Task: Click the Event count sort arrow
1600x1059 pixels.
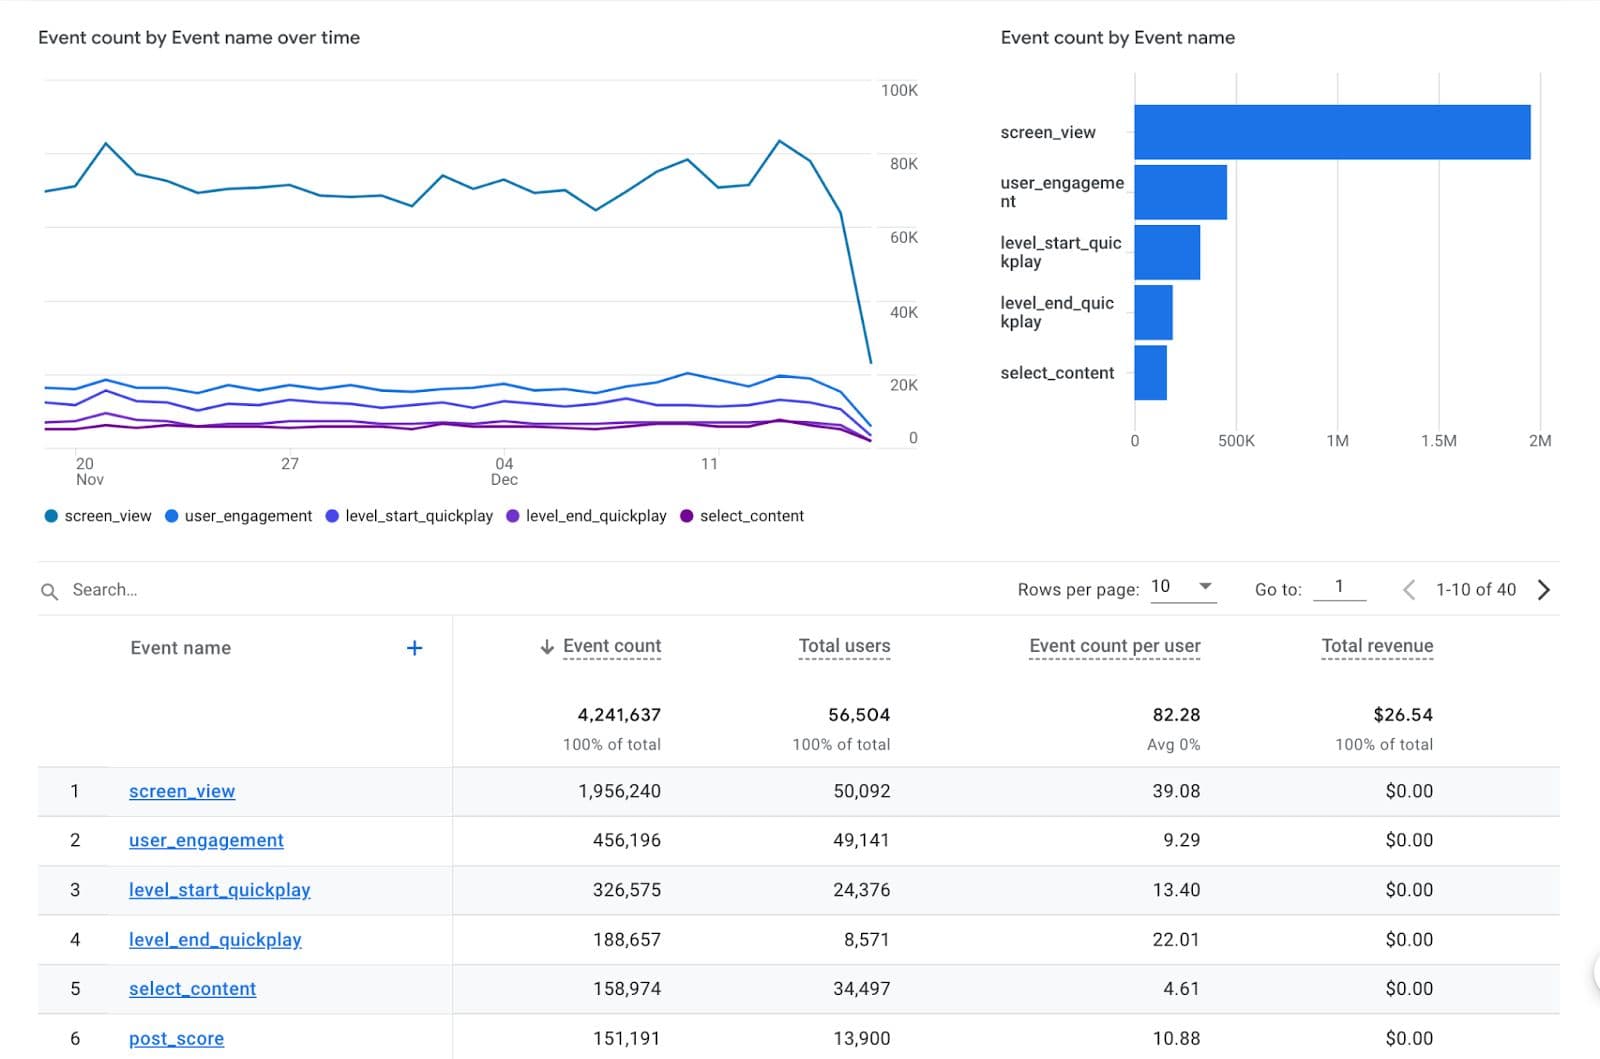Action: click(x=547, y=647)
